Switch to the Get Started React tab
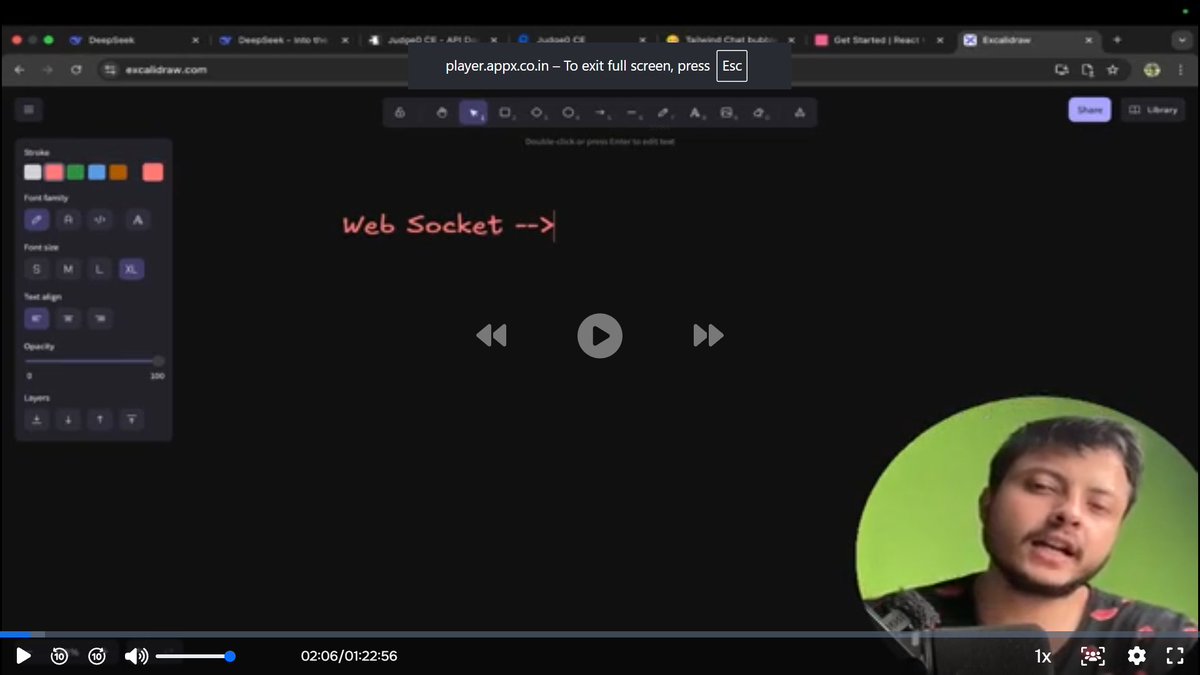 pos(880,40)
